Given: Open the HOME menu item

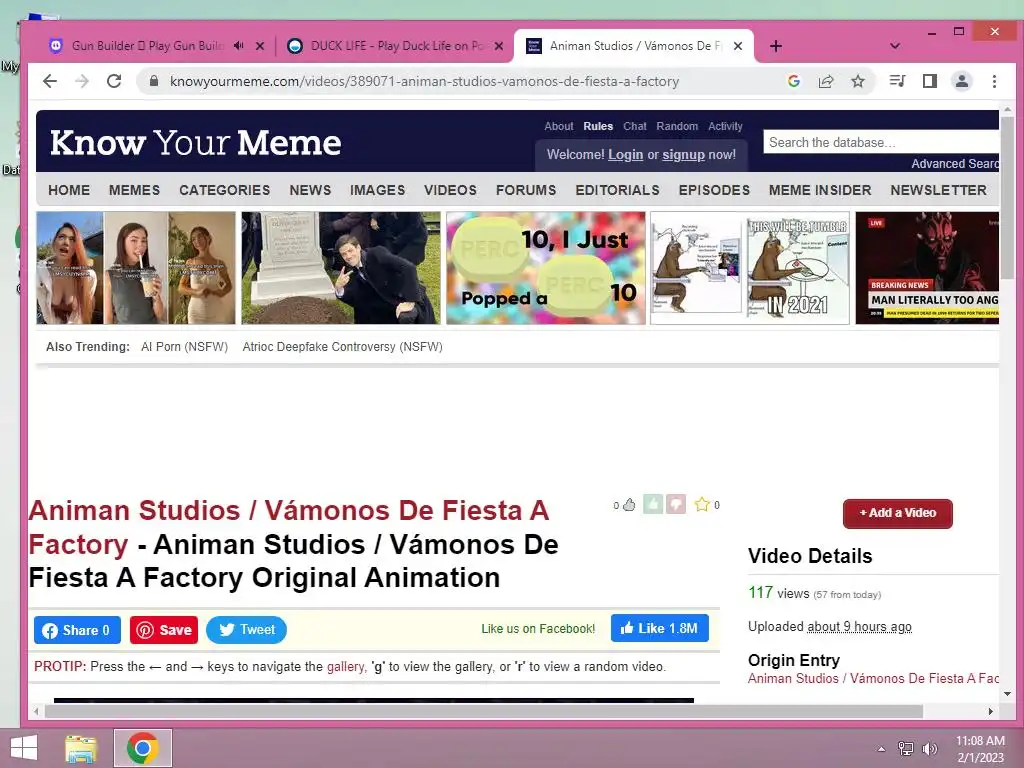Looking at the screenshot, I should pos(69,190).
